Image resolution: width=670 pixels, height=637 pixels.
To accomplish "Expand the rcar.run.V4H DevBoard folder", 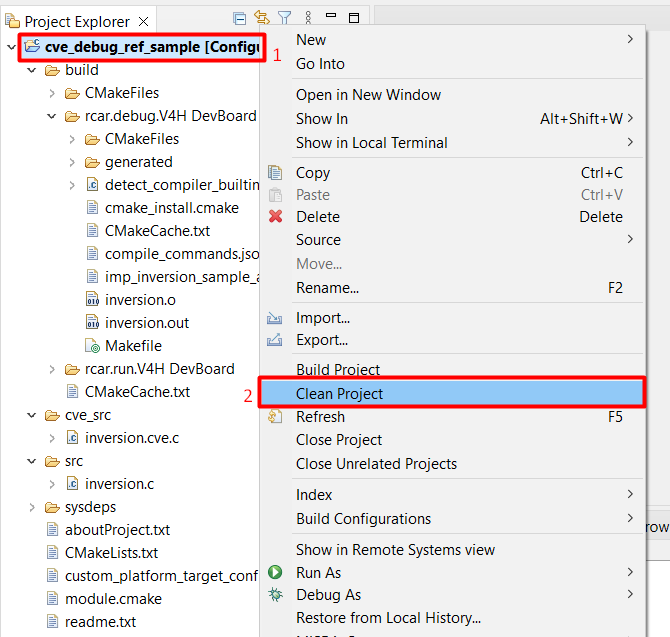I will click(x=52, y=369).
